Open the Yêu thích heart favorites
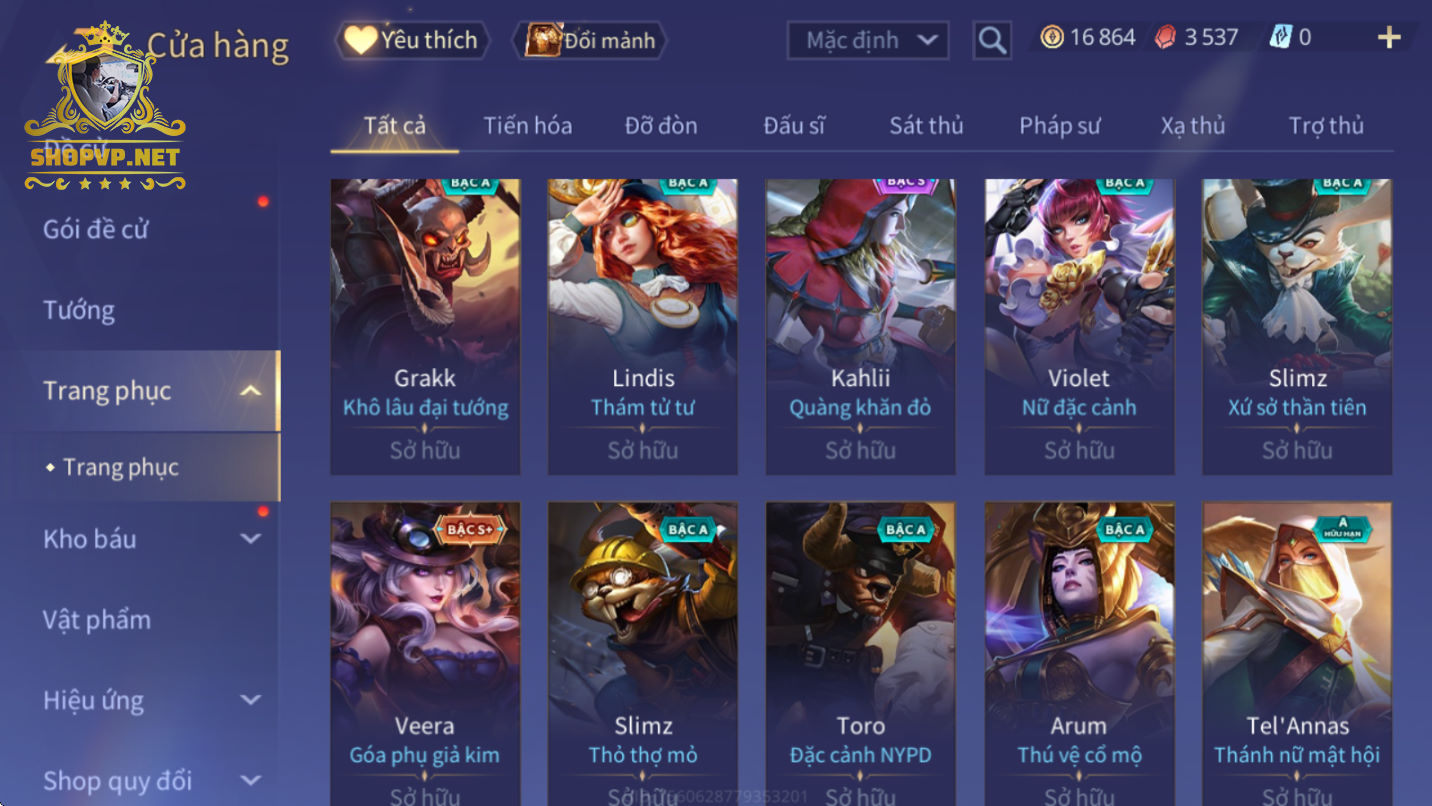The height and width of the screenshot is (806, 1432). tap(360, 40)
